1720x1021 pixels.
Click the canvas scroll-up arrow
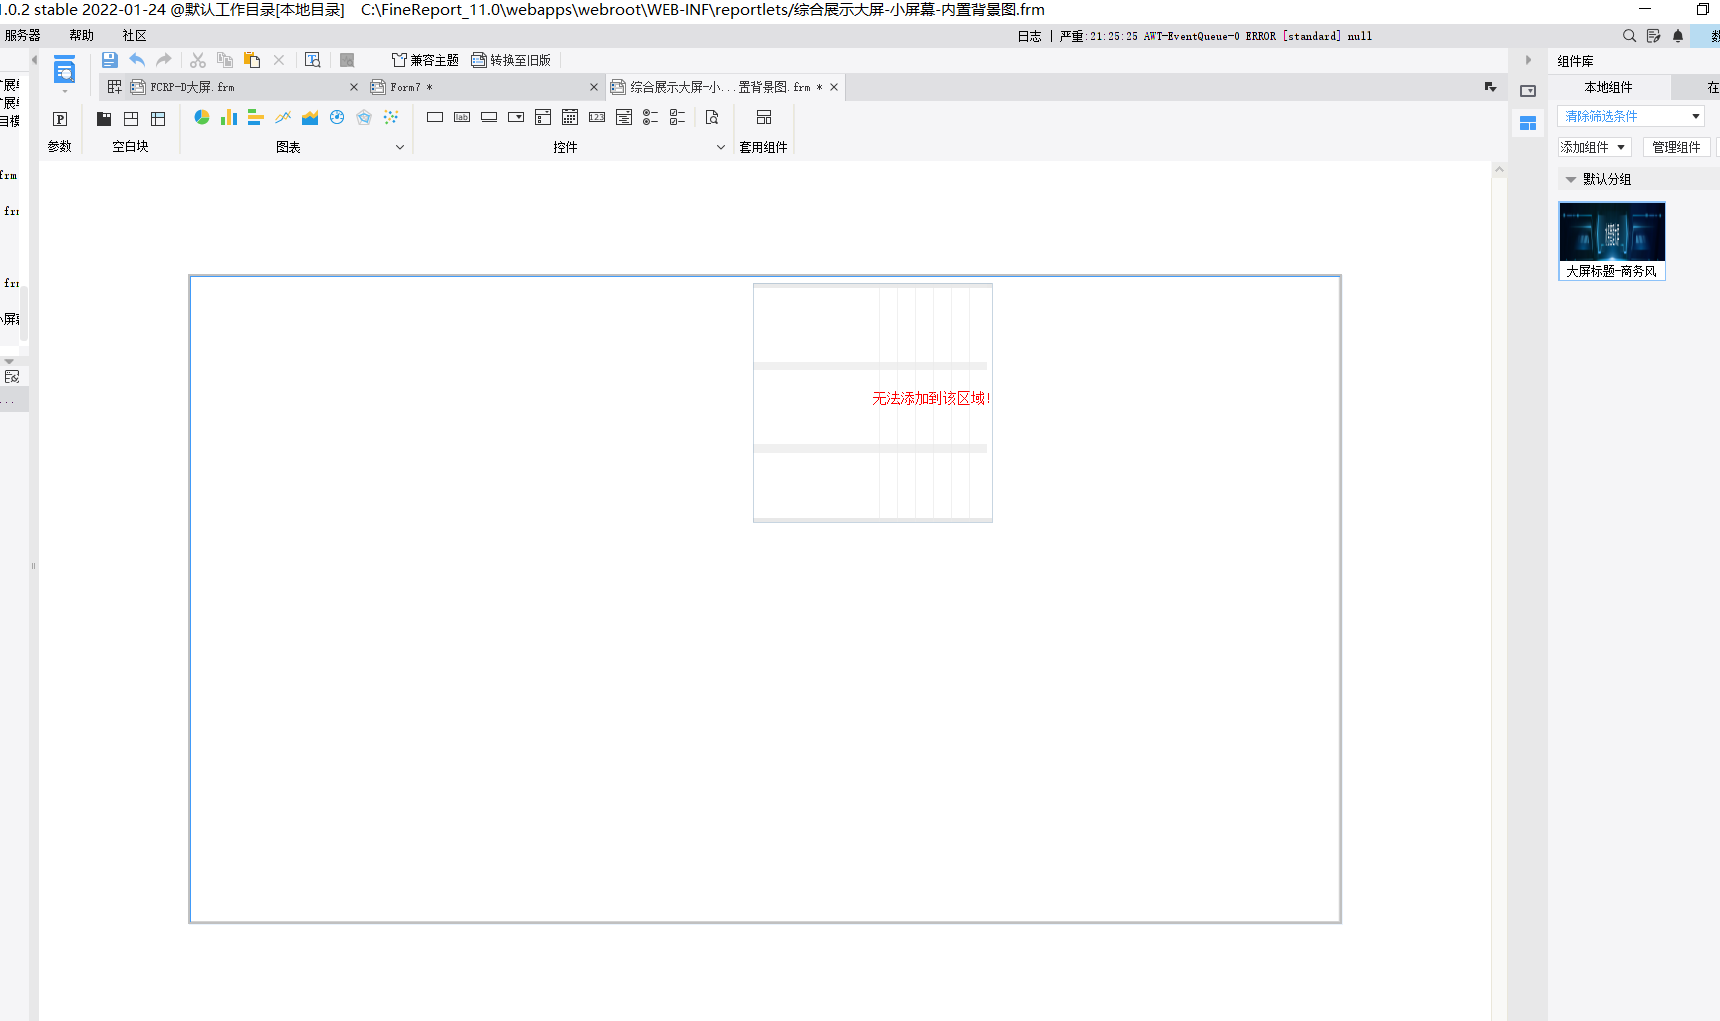(1499, 170)
